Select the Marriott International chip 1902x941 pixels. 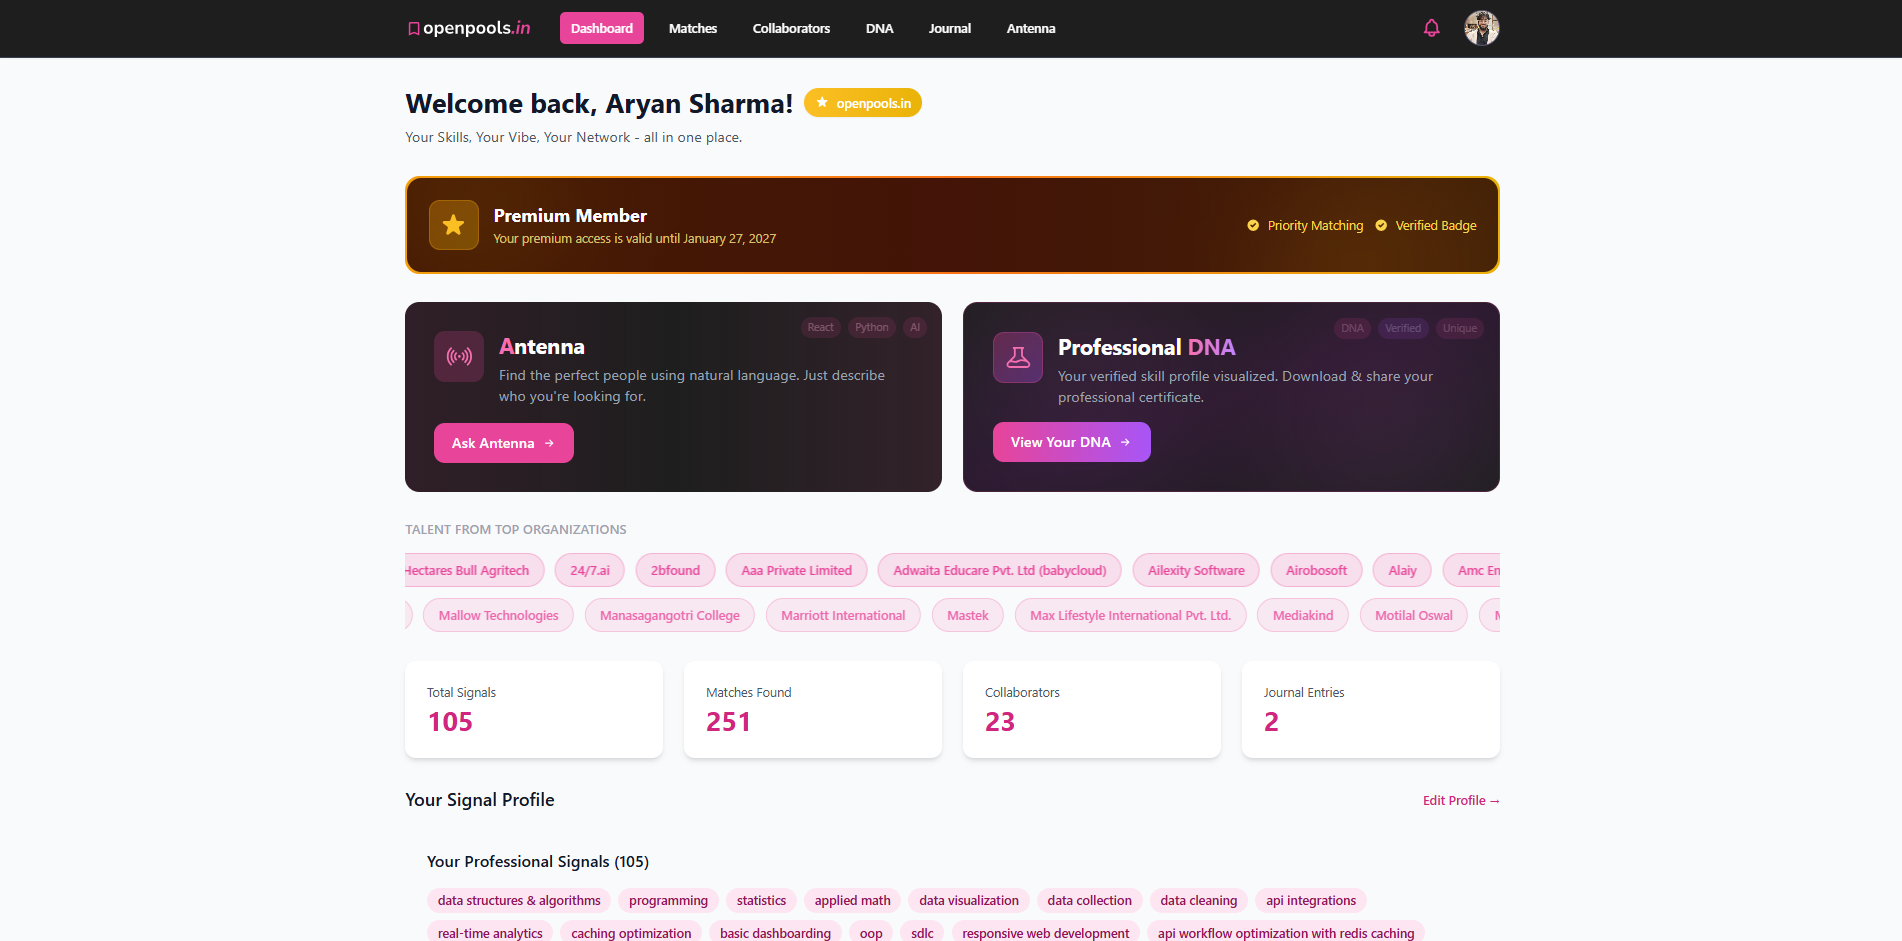click(843, 616)
